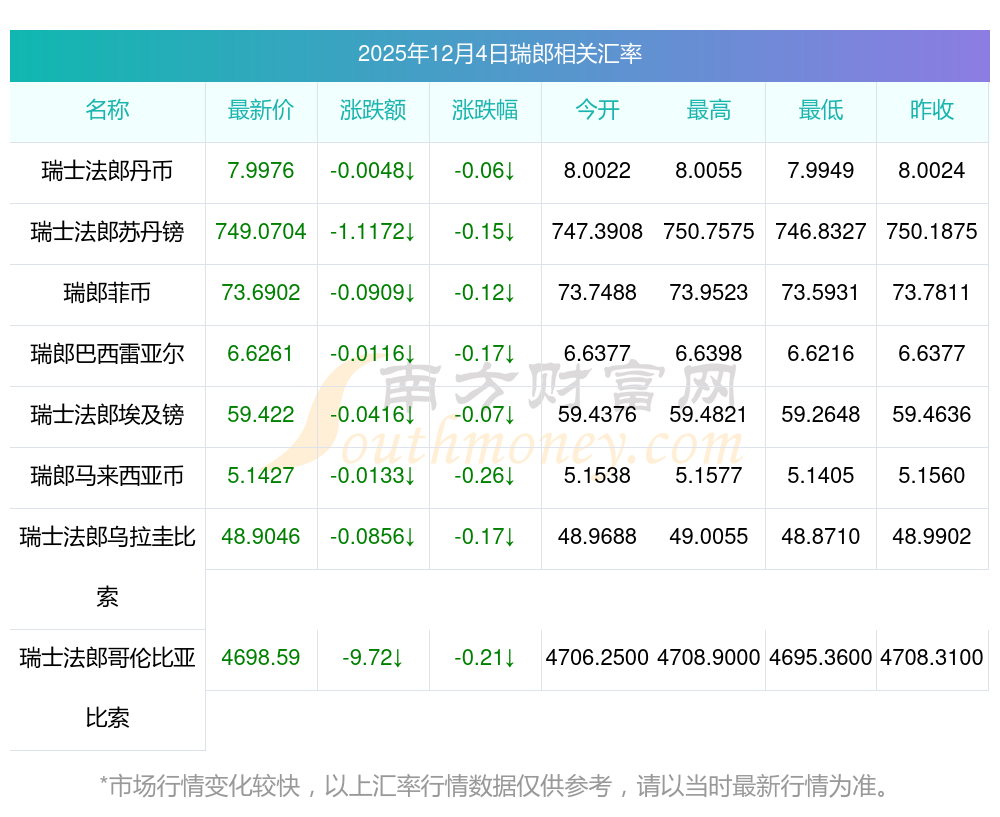
Task: Select highest value 4708.9000
Action: coord(709,658)
